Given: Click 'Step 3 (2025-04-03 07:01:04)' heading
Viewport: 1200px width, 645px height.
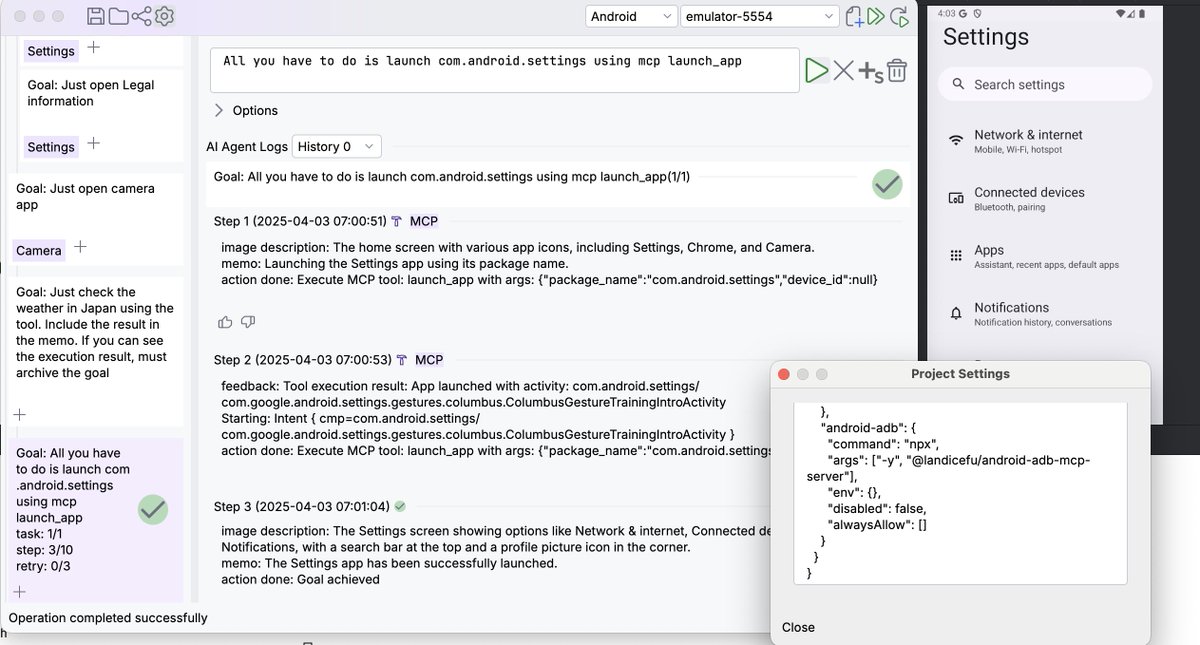Looking at the screenshot, I should tap(302, 506).
